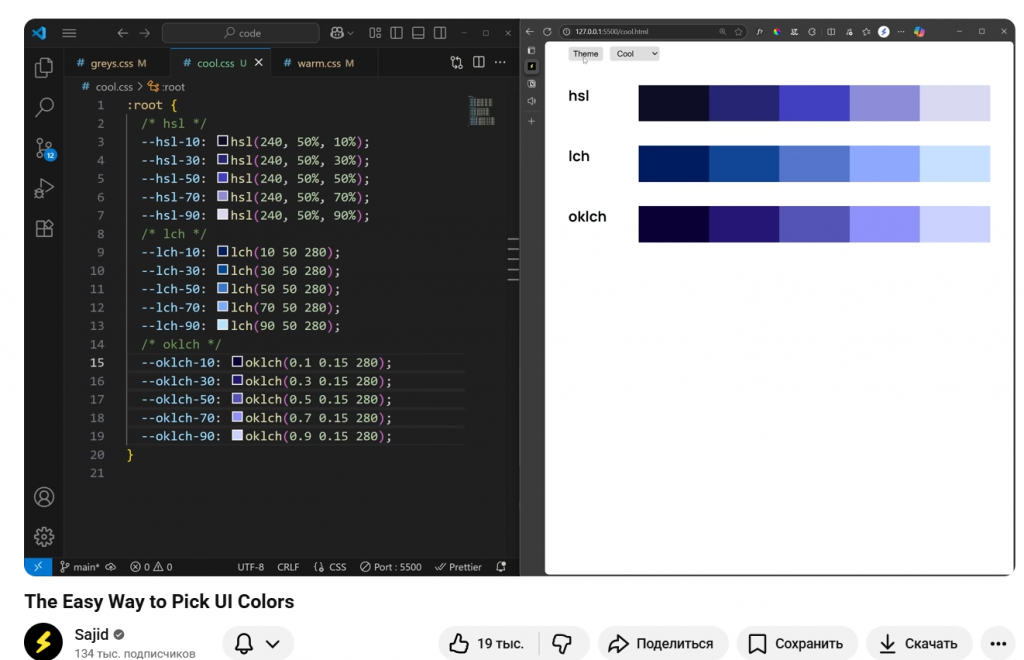Open the Accounts icon in the activity bar
Image resolution: width=1024 pixels, height=660 pixels.
(x=44, y=497)
